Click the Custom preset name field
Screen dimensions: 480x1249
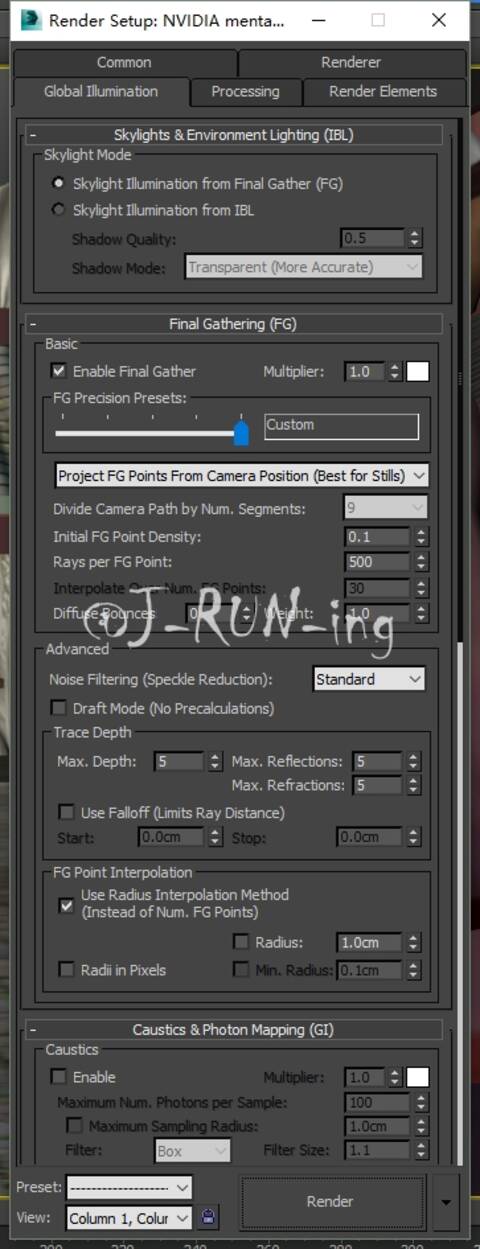(x=341, y=426)
